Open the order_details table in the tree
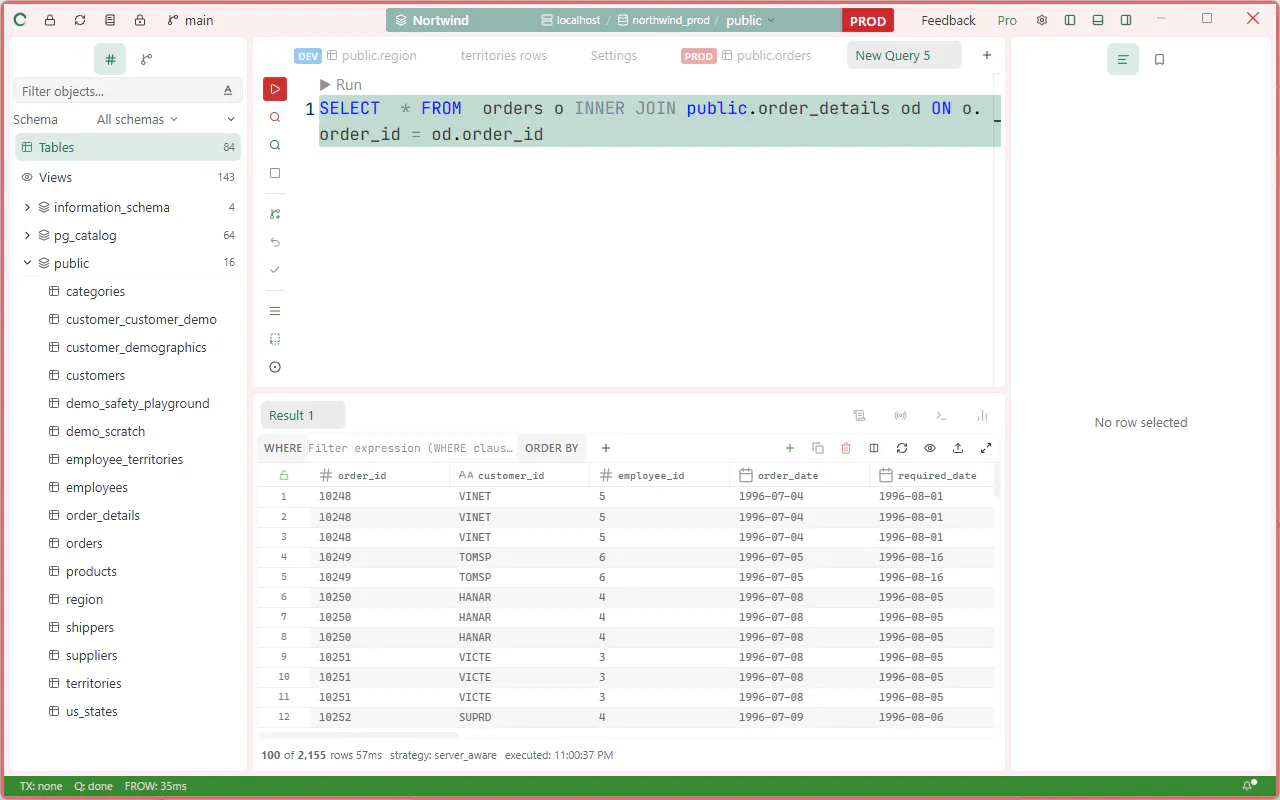1280x800 pixels. 103,515
